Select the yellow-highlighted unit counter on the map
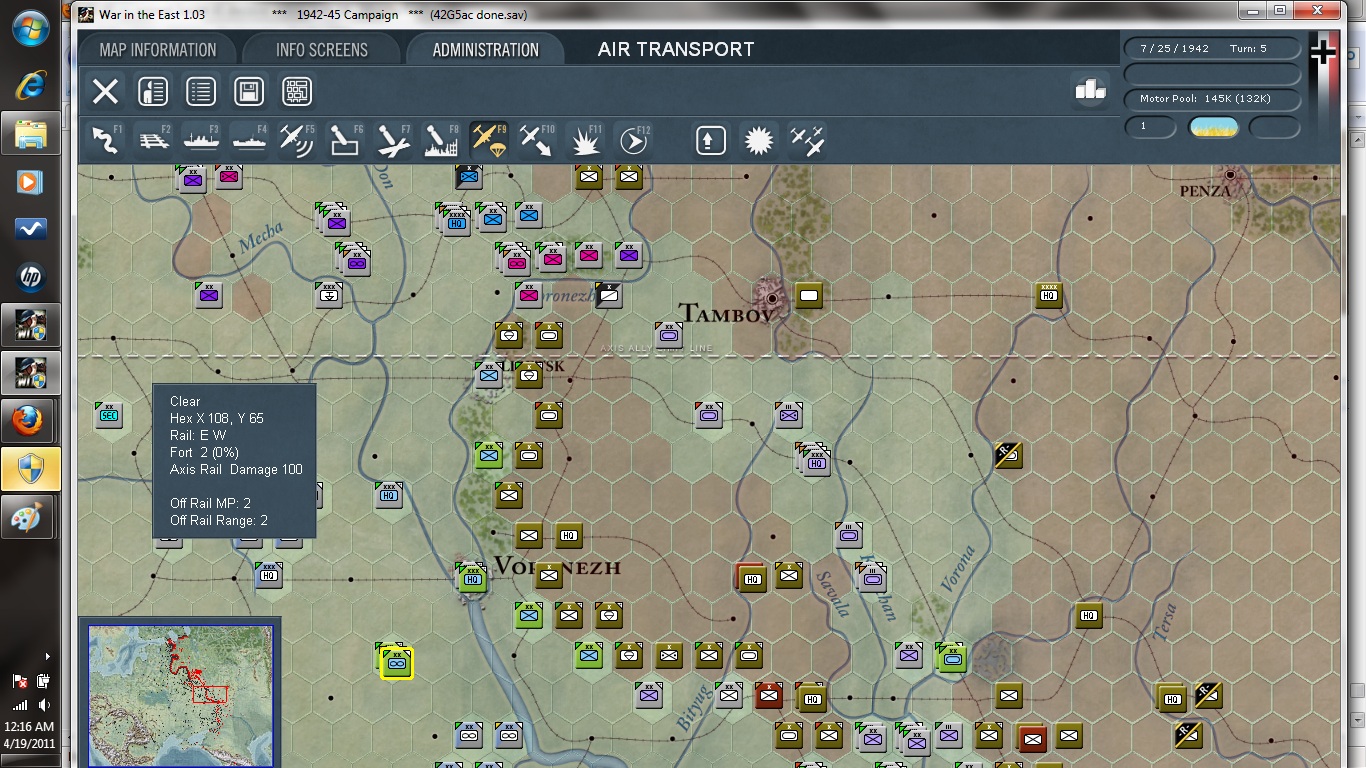 [396, 662]
